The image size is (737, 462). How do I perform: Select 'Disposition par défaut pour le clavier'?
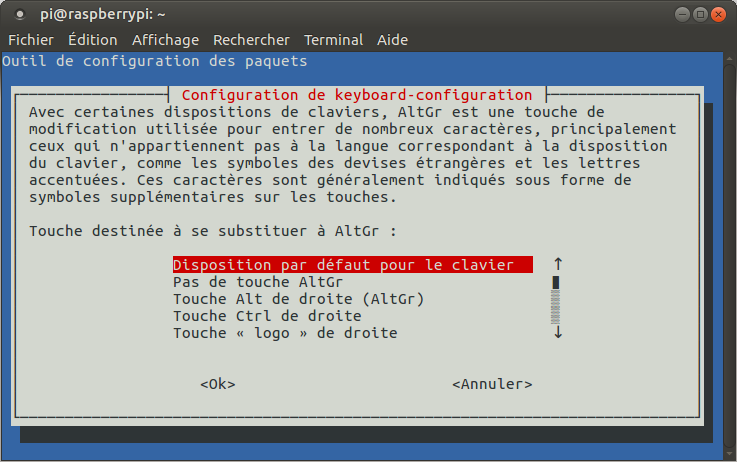click(343, 265)
